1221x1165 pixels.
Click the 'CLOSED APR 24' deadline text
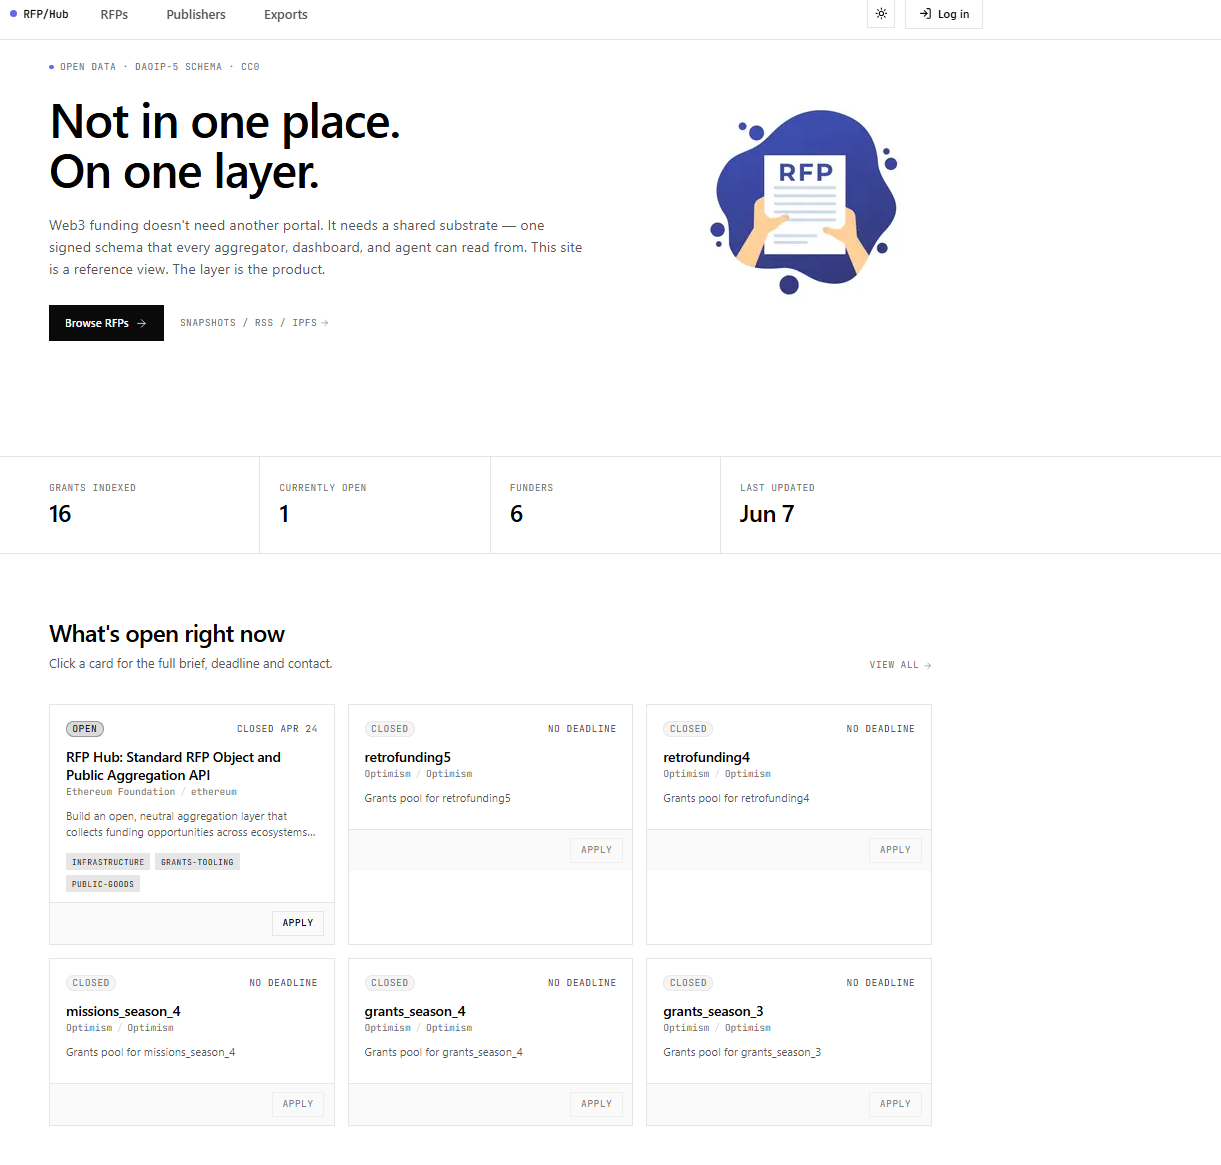(277, 729)
